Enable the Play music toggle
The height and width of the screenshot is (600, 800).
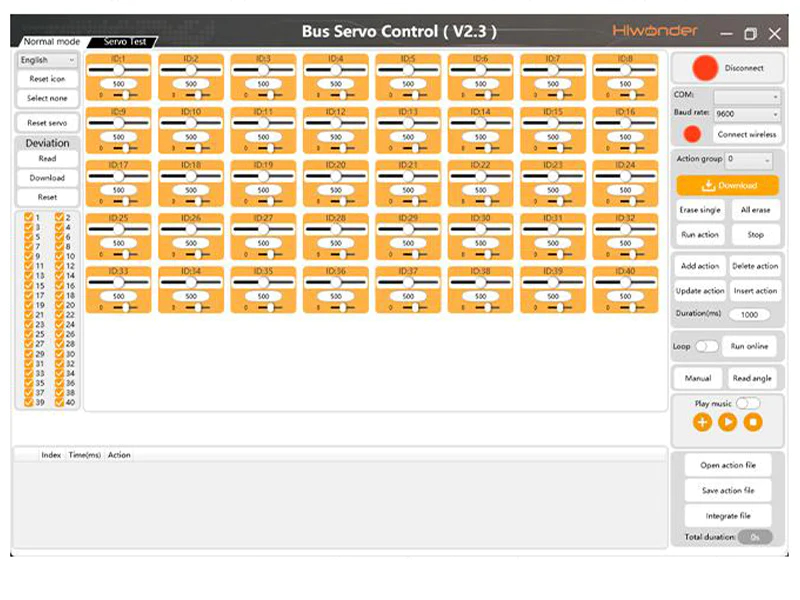[x=748, y=403]
